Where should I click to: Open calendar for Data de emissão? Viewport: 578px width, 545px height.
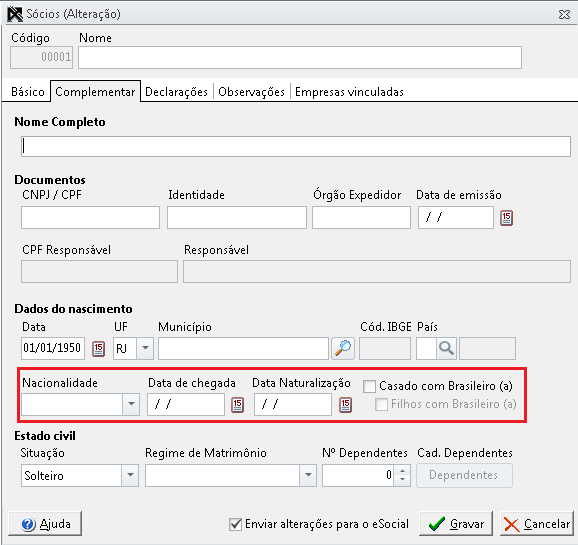coord(506,218)
